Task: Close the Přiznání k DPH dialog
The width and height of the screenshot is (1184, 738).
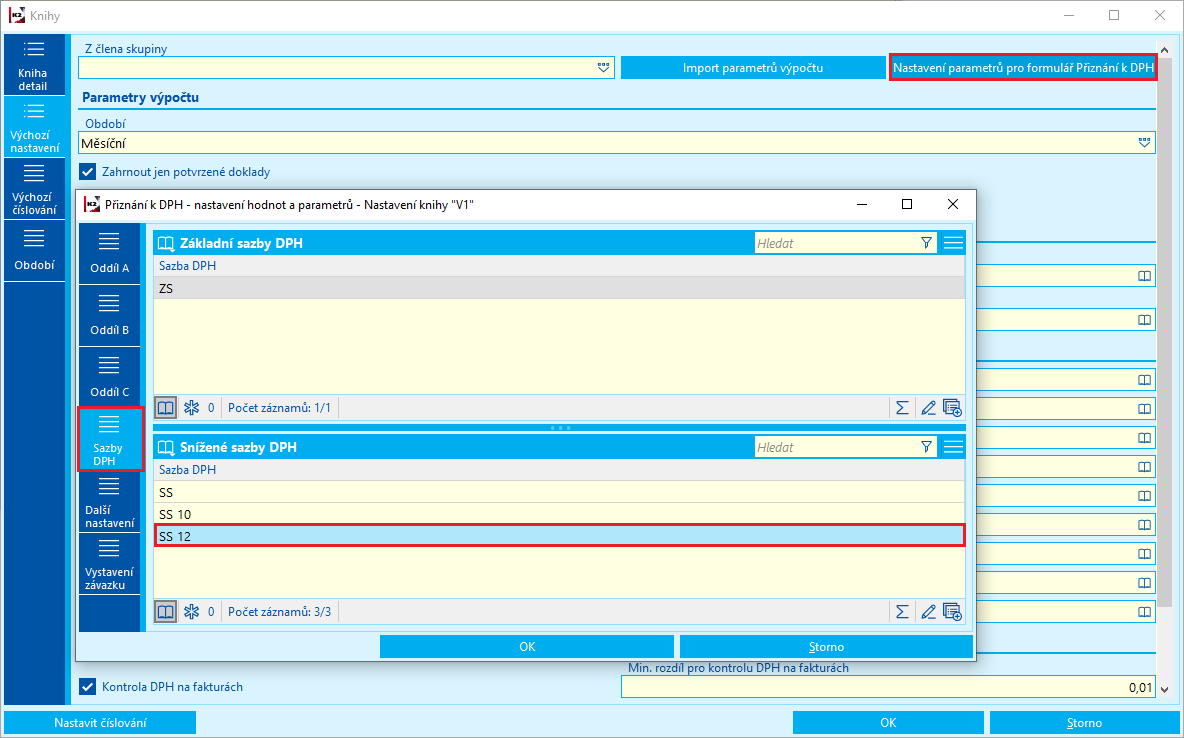Action: click(953, 205)
